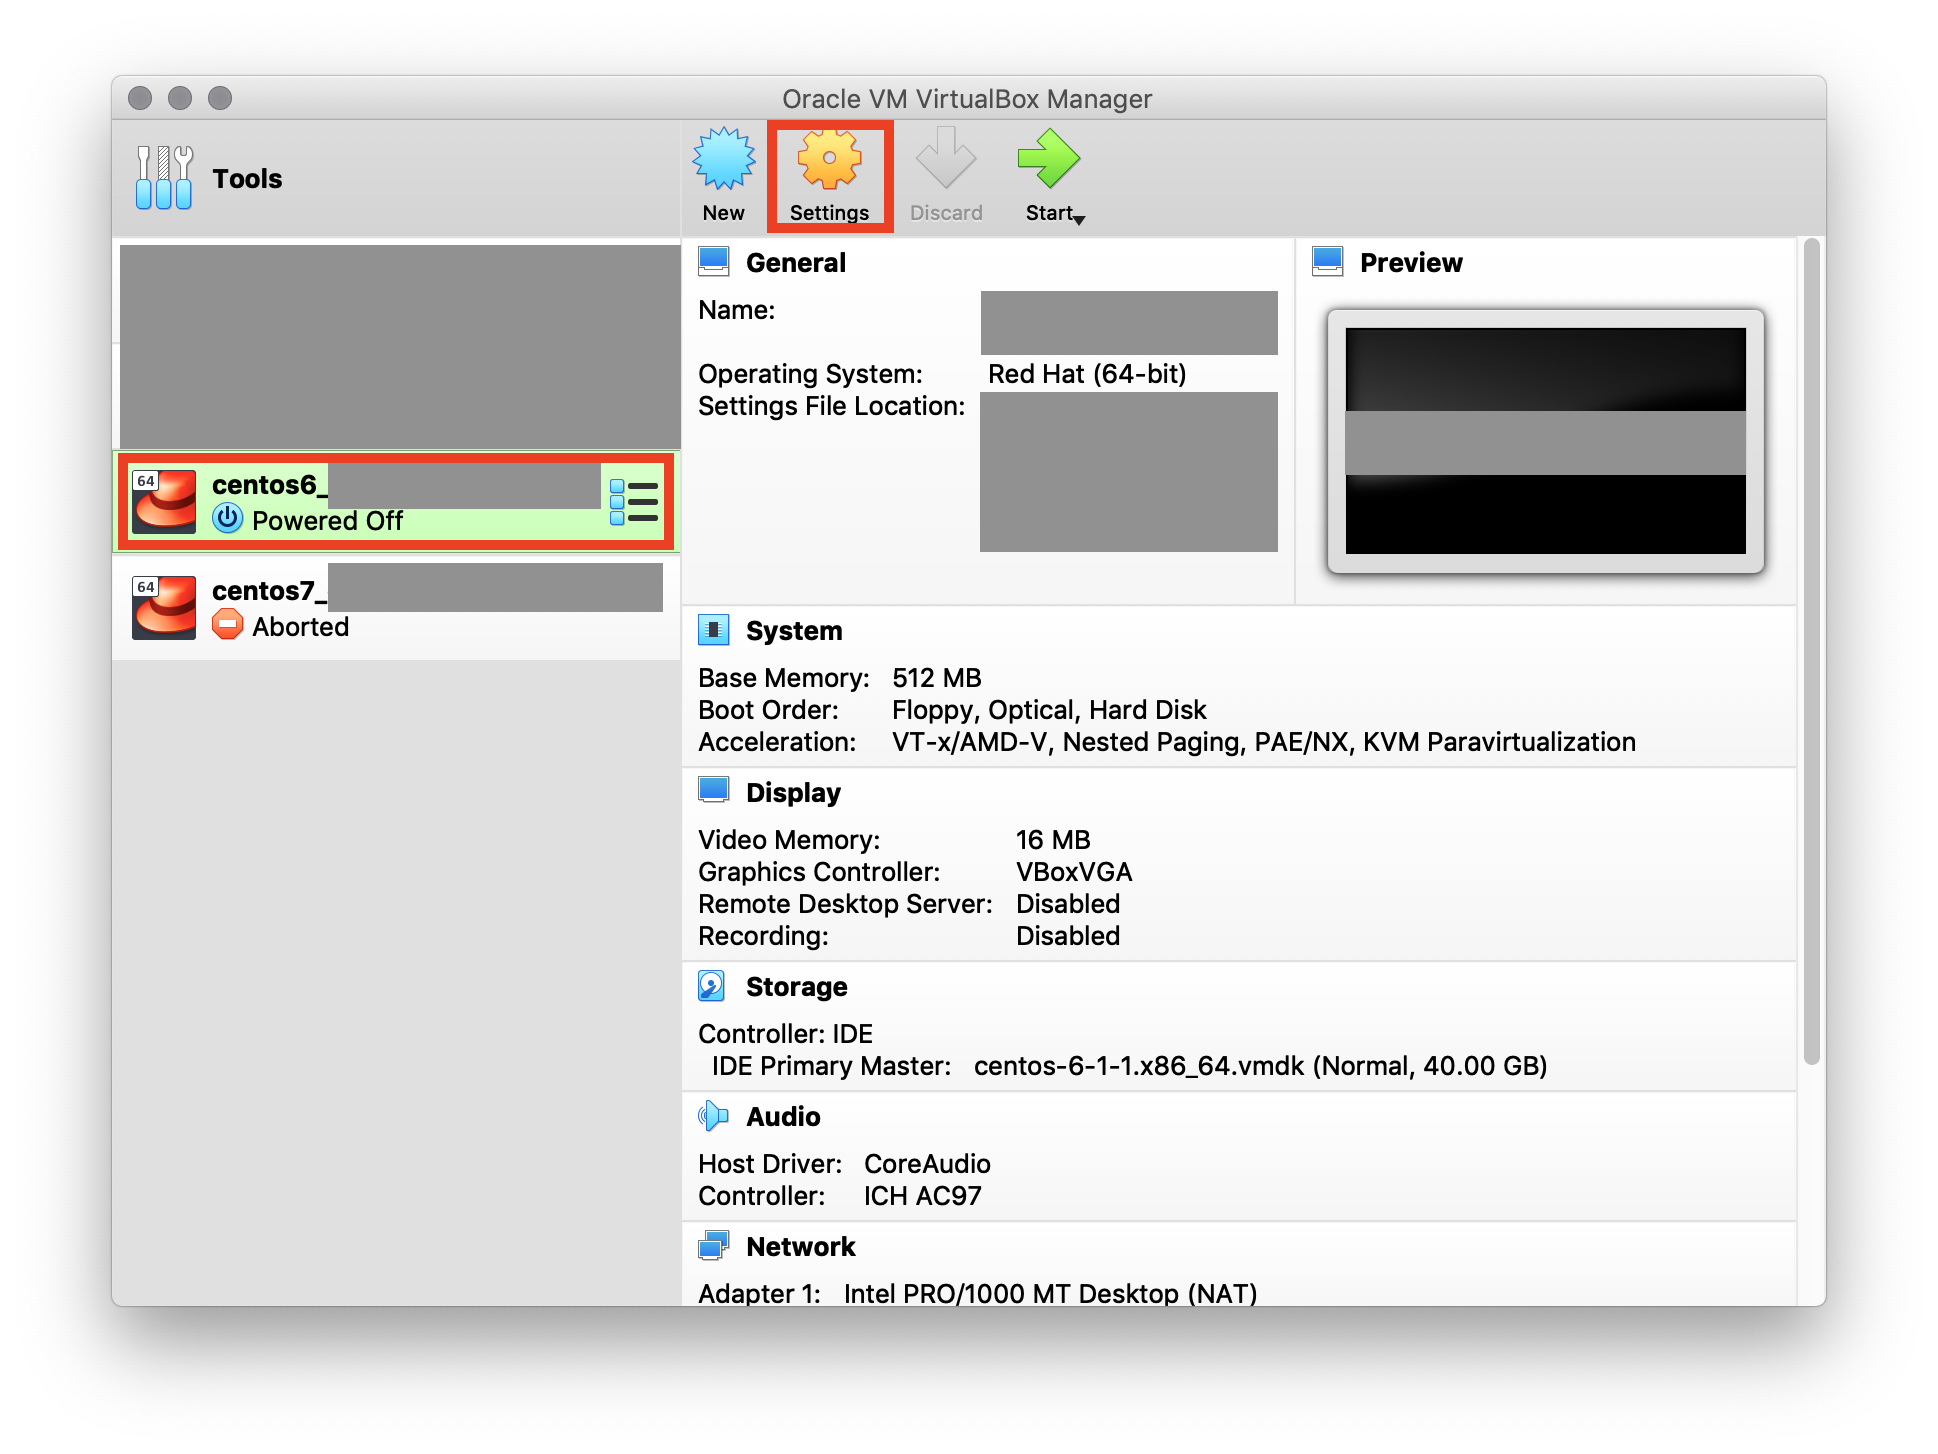Open the Tools section
1938x1454 pixels.
[396, 178]
